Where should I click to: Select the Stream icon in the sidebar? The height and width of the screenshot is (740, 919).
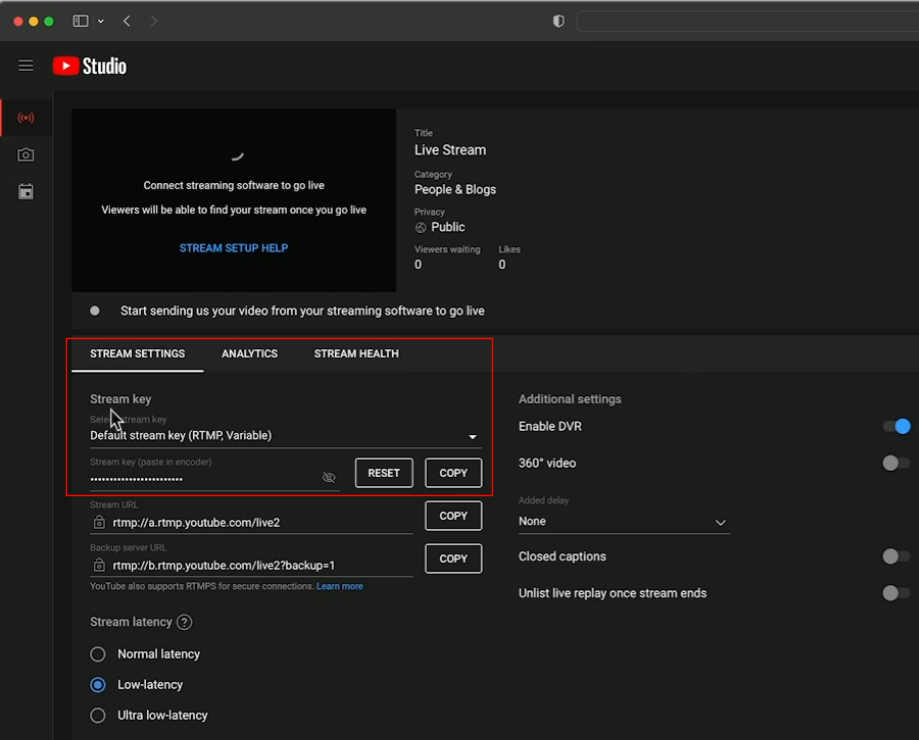coord(26,118)
